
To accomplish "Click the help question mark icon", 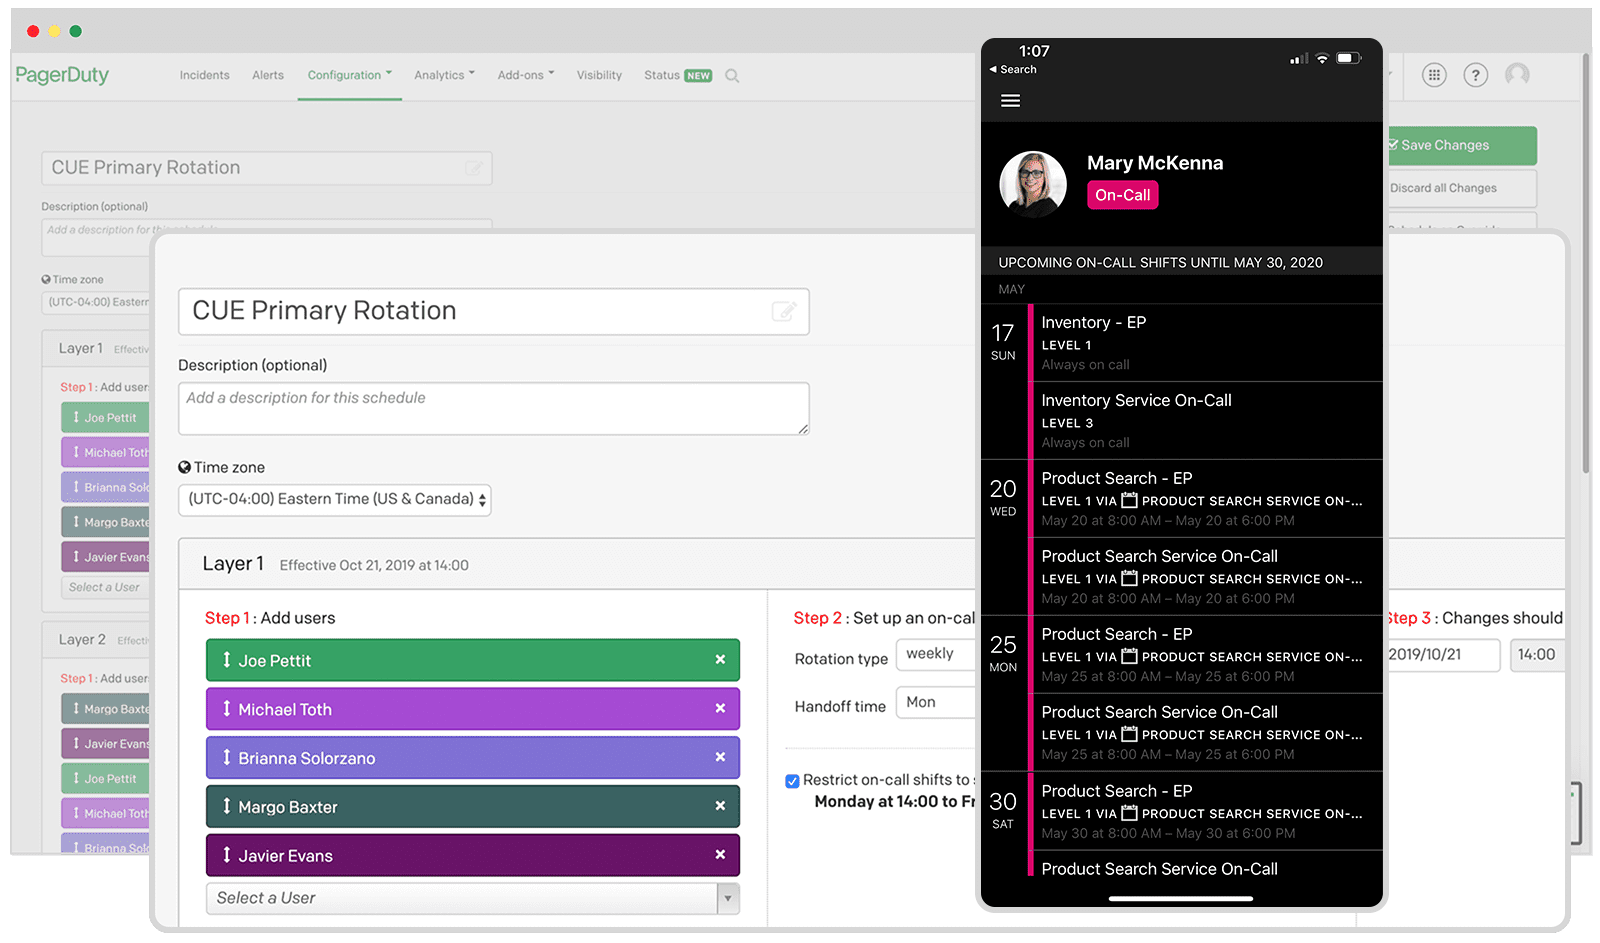I will (x=1475, y=74).
